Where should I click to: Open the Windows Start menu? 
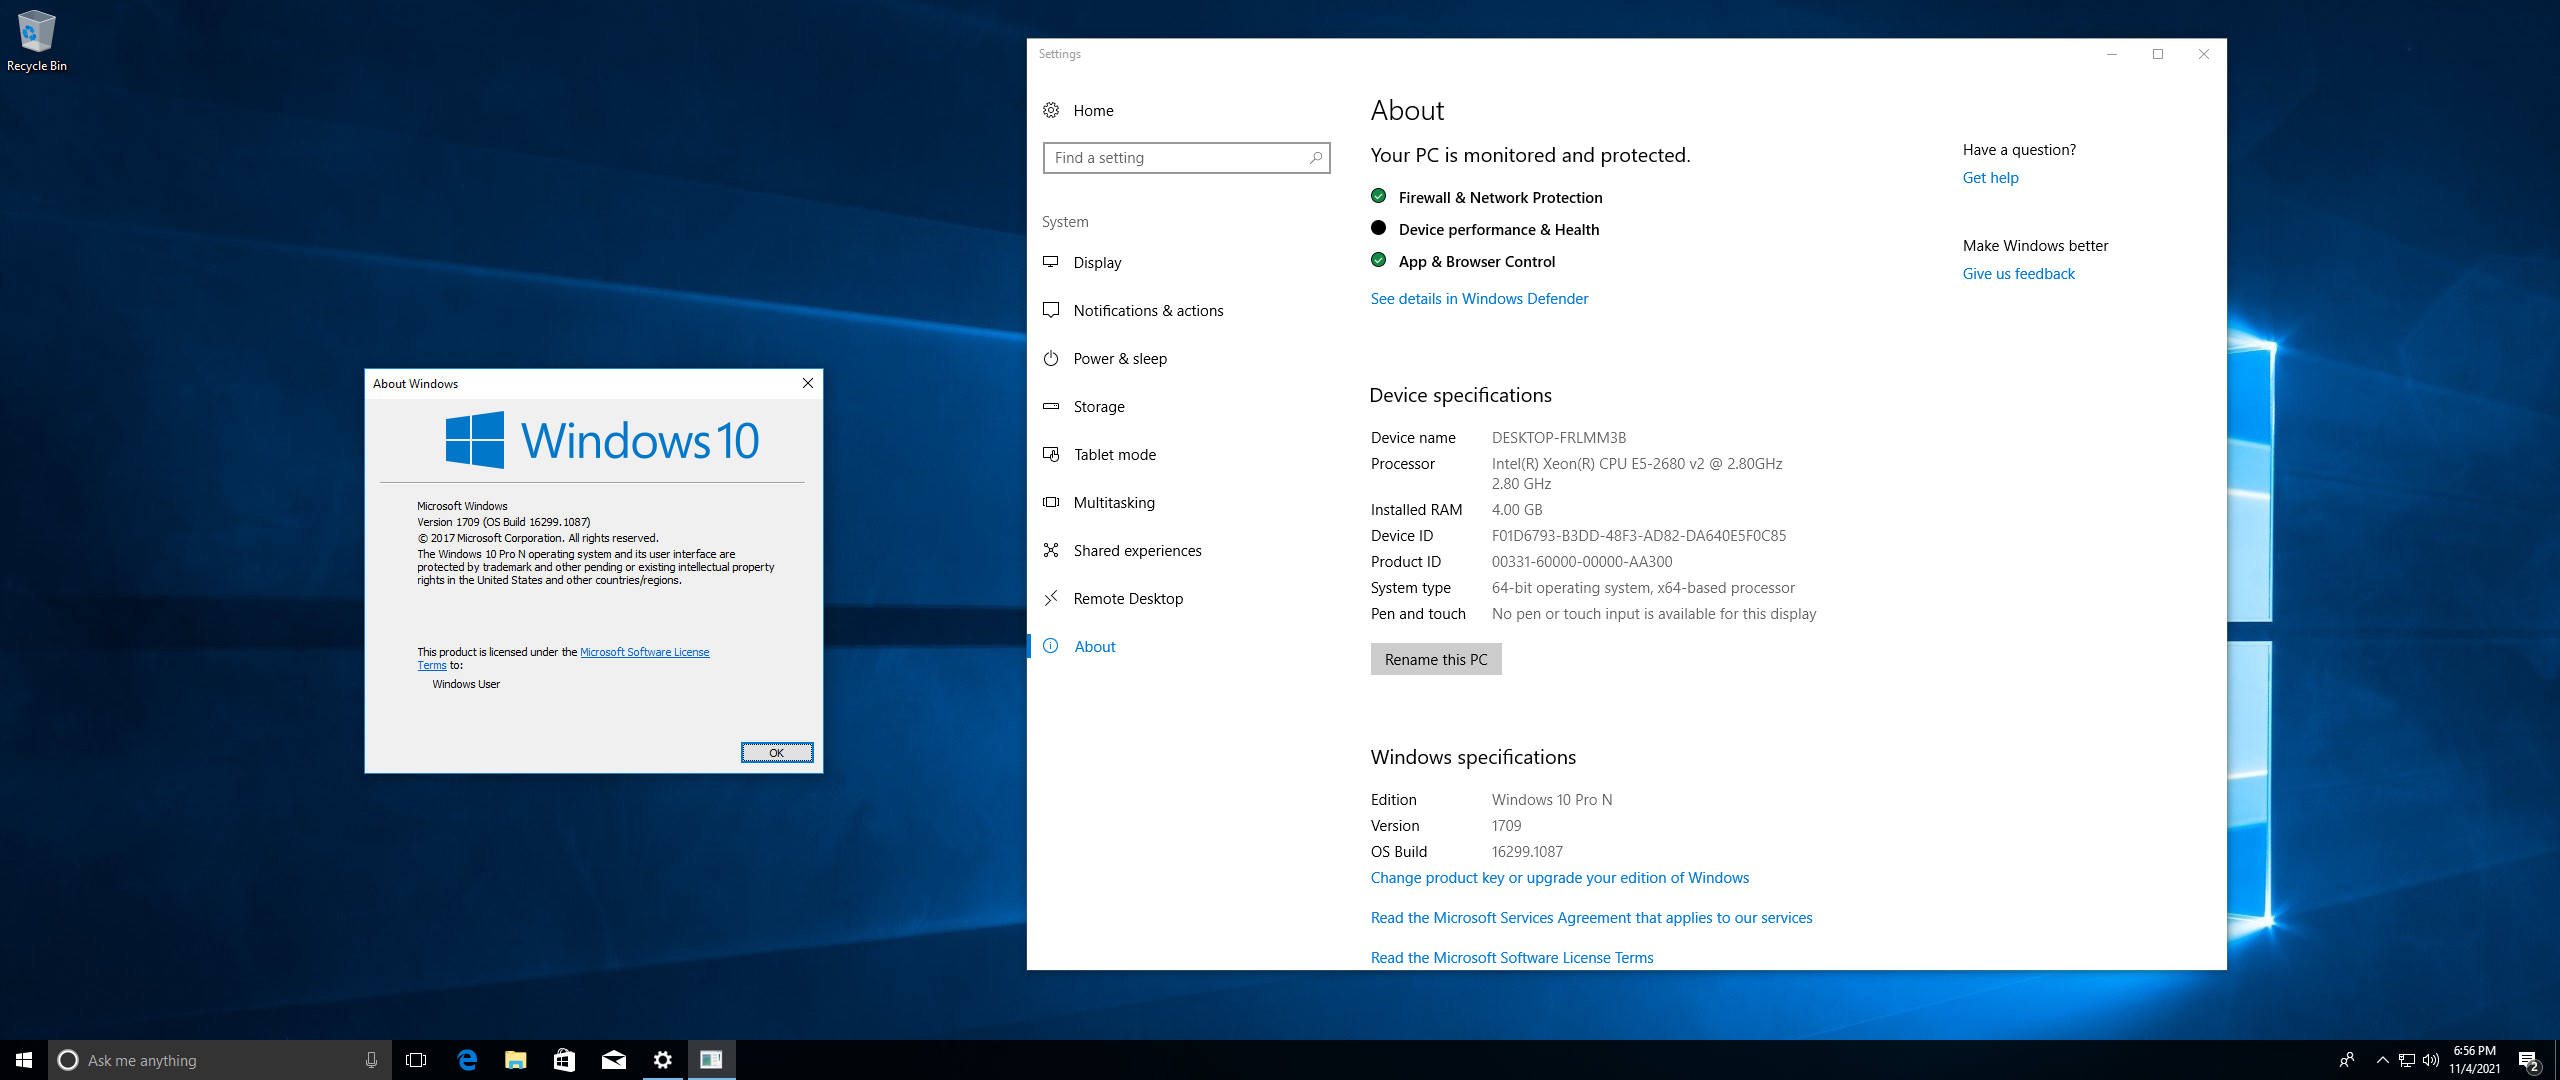tap(24, 1060)
